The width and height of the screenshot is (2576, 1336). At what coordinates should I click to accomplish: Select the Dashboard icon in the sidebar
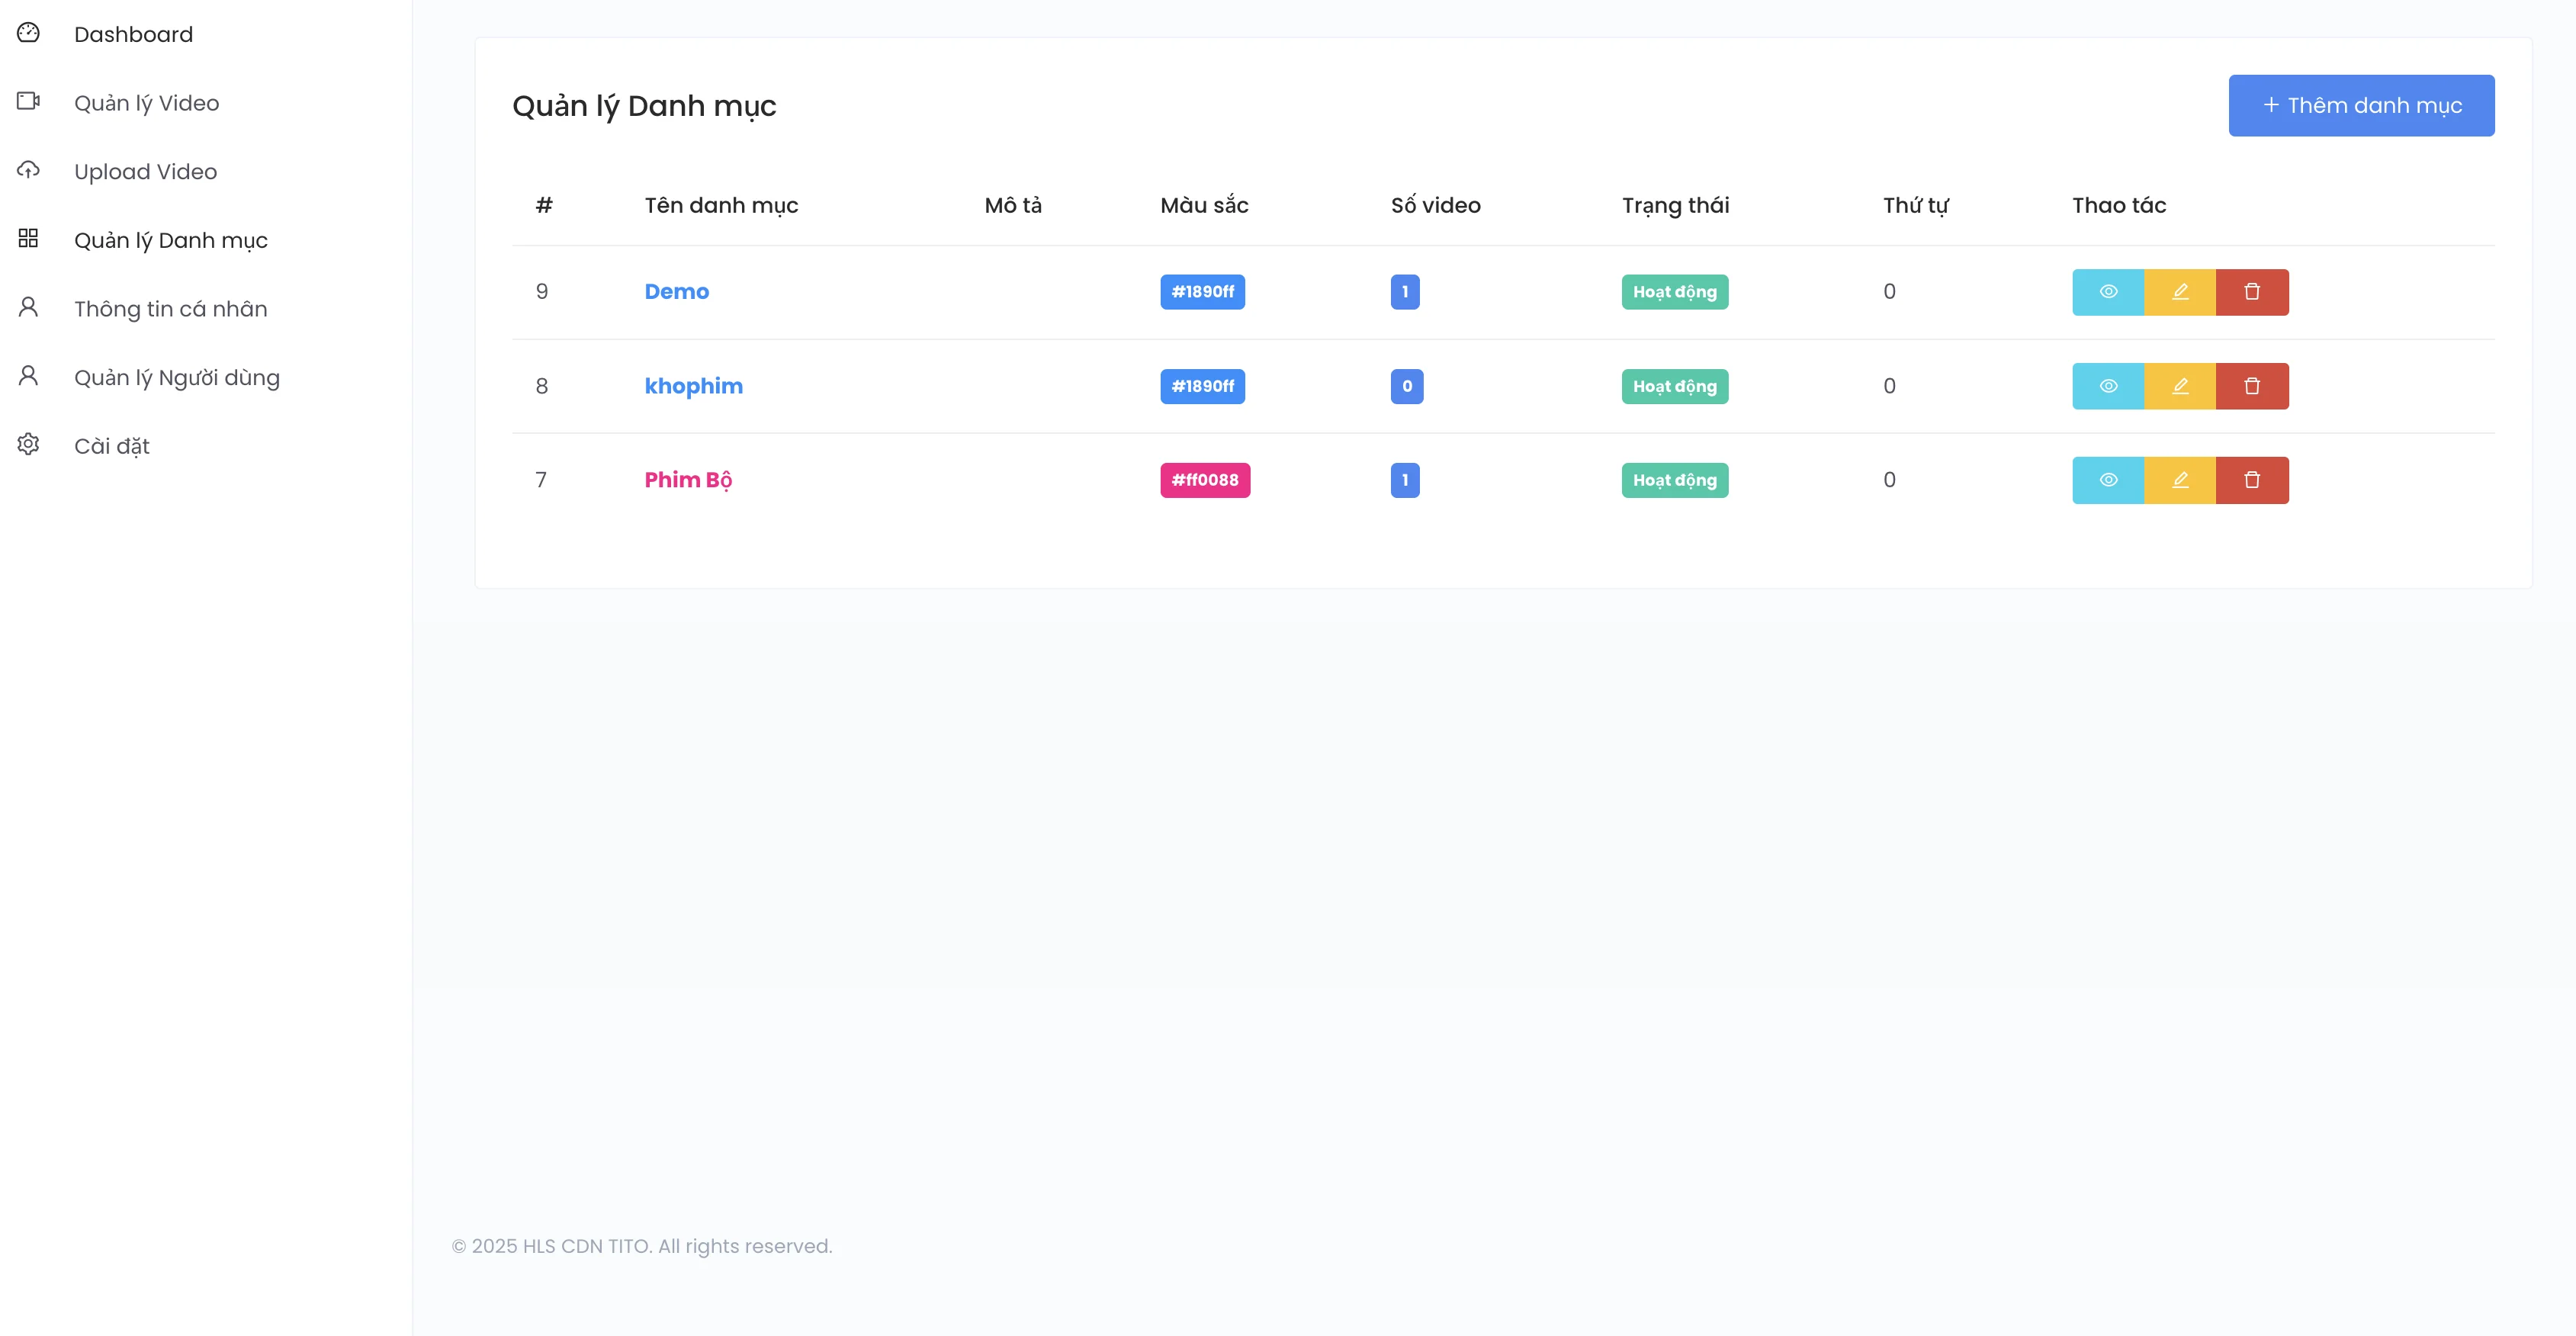point(28,33)
